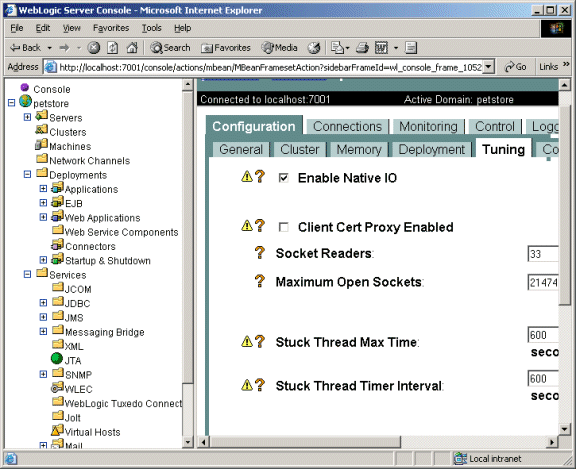Open the Memory sub-tab
The height and width of the screenshot is (469, 576).
pyautogui.click(x=359, y=149)
